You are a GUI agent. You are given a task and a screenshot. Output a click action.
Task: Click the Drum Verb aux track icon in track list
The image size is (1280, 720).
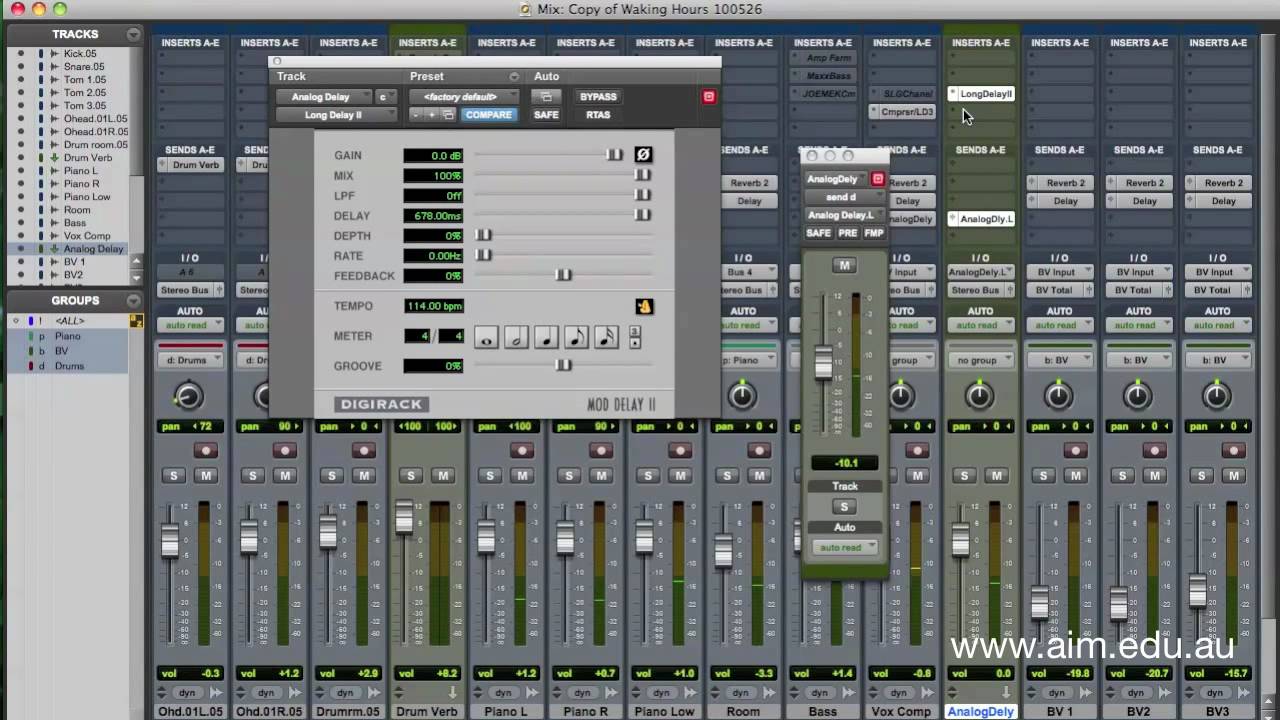click(x=55, y=158)
